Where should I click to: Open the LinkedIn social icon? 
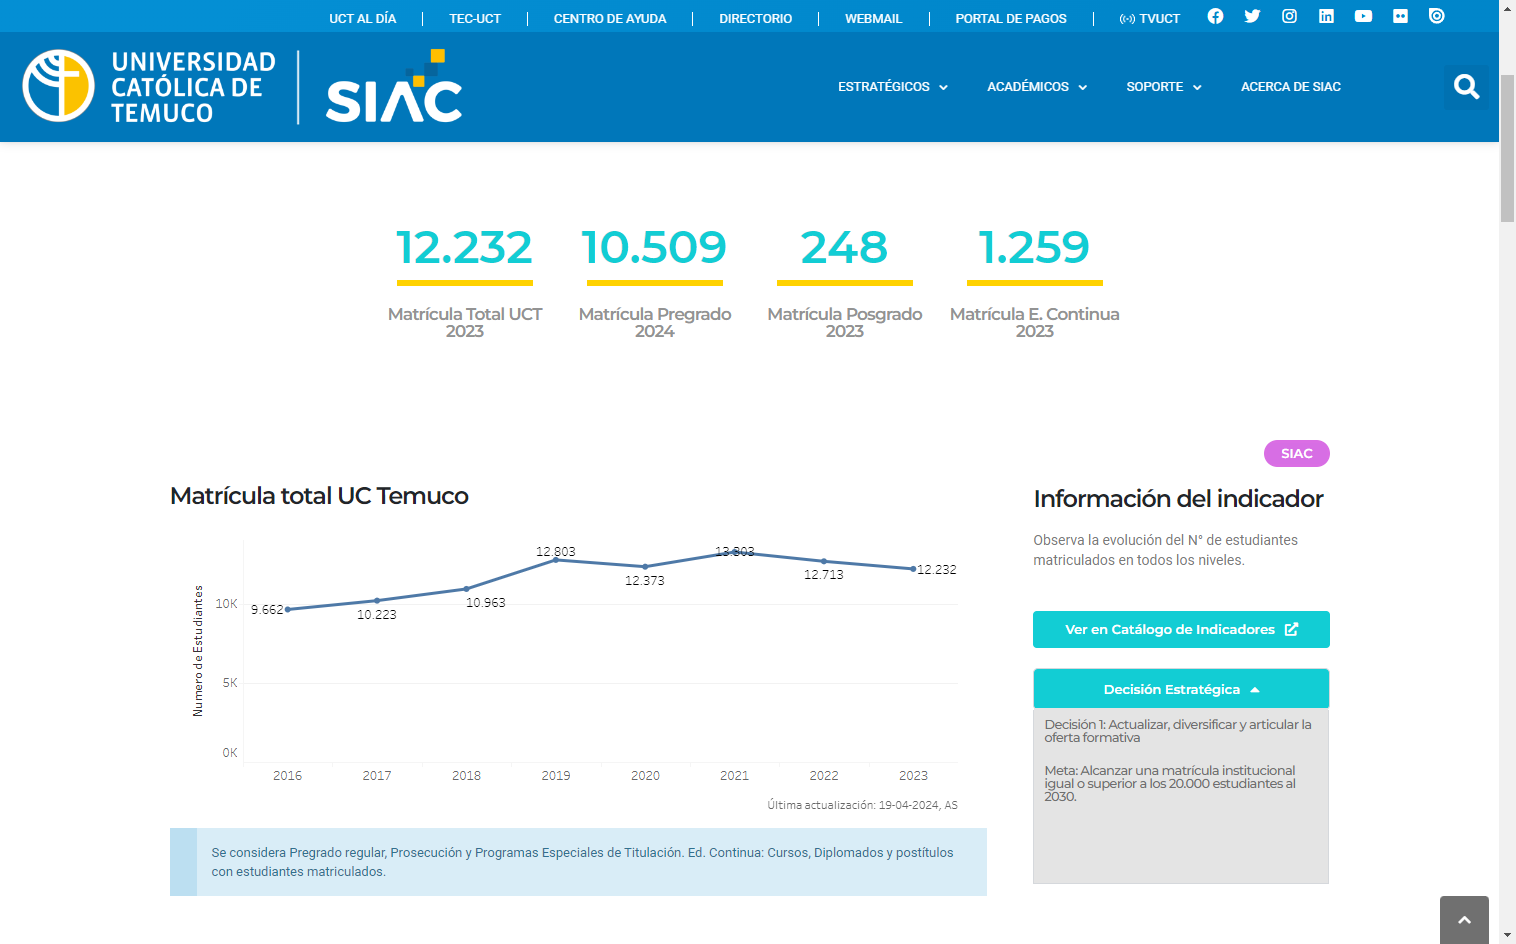tap(1326, 16)
